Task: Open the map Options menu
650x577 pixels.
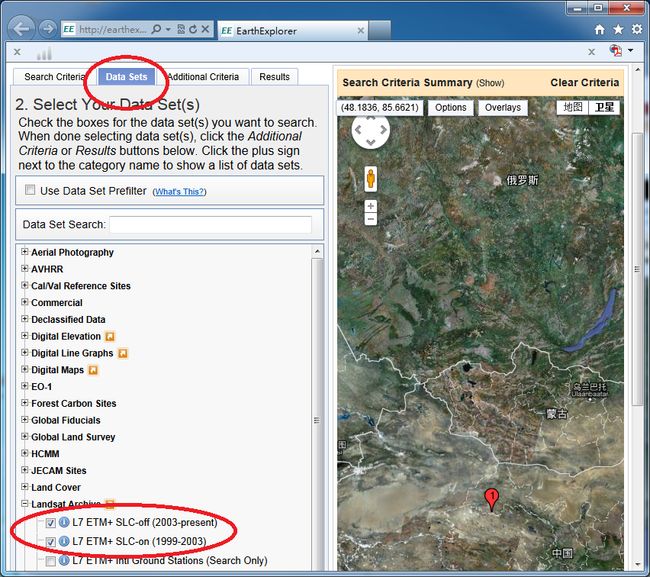Action: pyautogui.click(x=451, y=107)
